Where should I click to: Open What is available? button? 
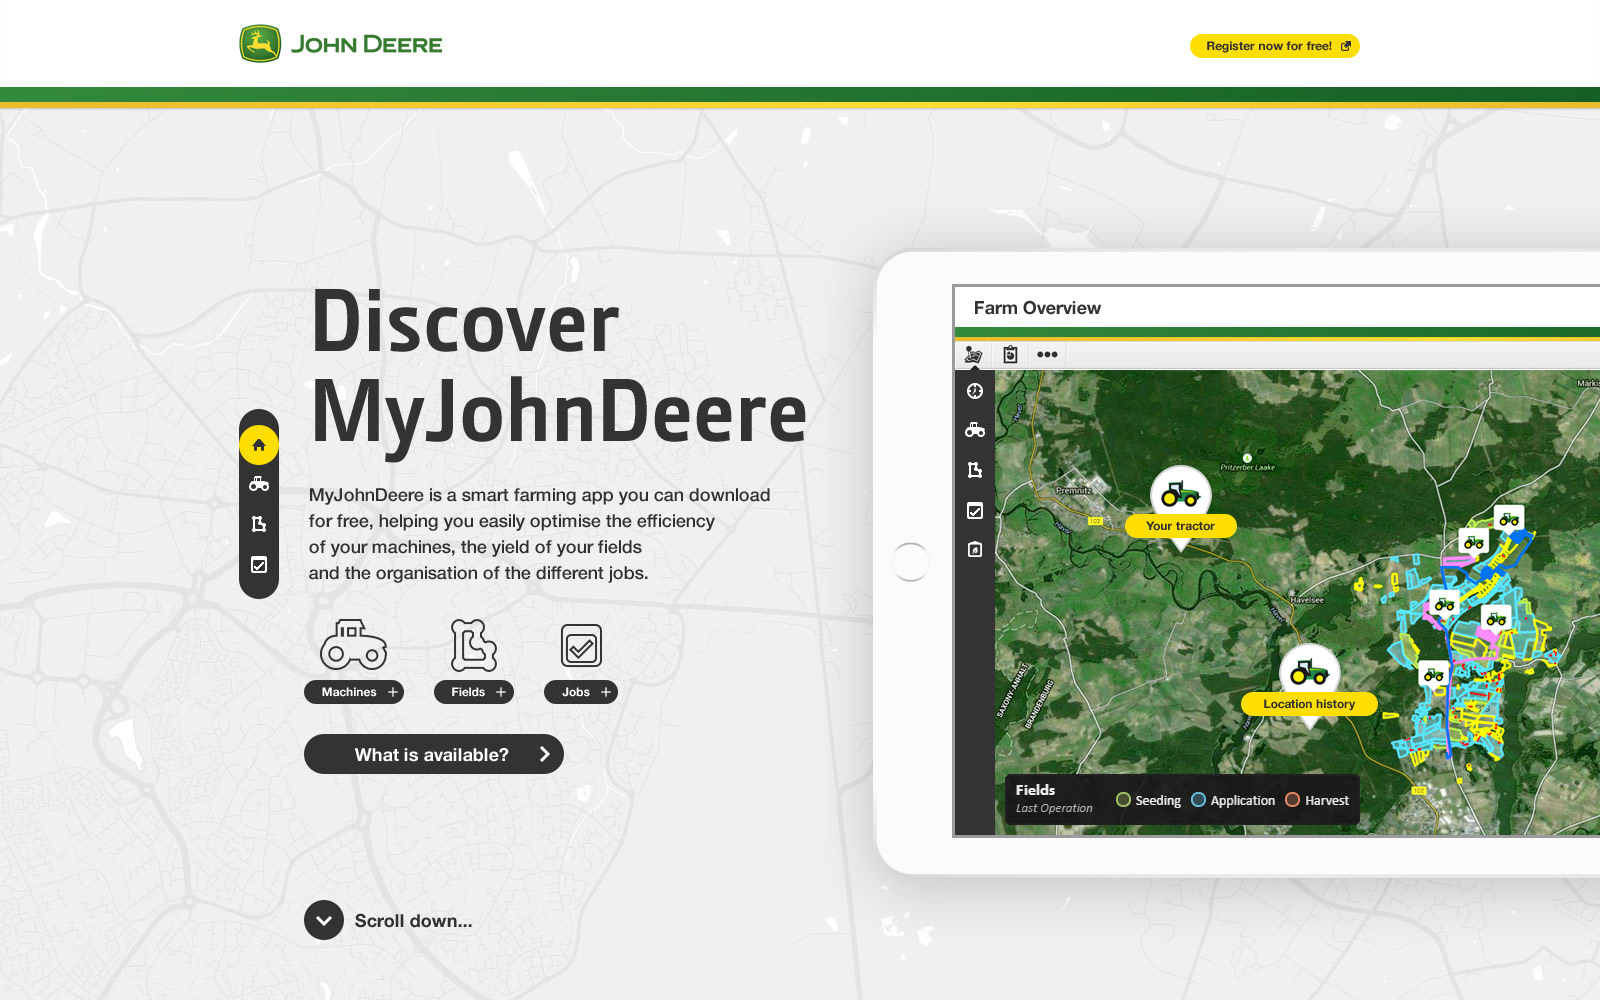tap(434, 754)
